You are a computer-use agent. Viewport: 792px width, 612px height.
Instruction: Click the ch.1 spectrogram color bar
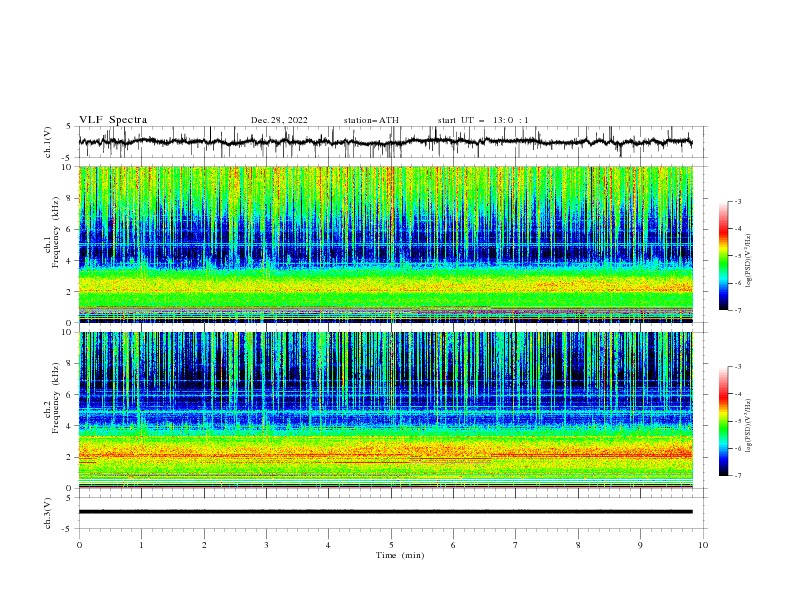coord(723,256)
